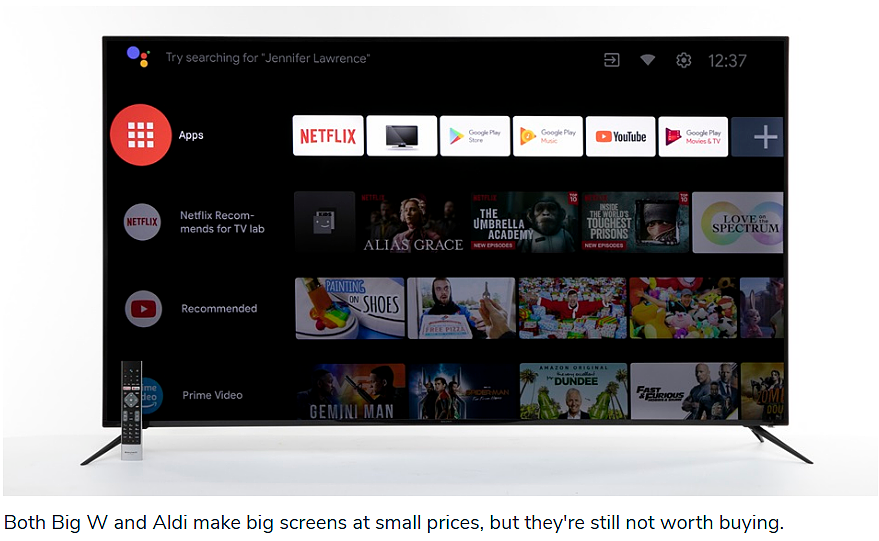Launch the YouTube app tile
Viewport: 879px width, 541px height.
click(x=621, y=136)
